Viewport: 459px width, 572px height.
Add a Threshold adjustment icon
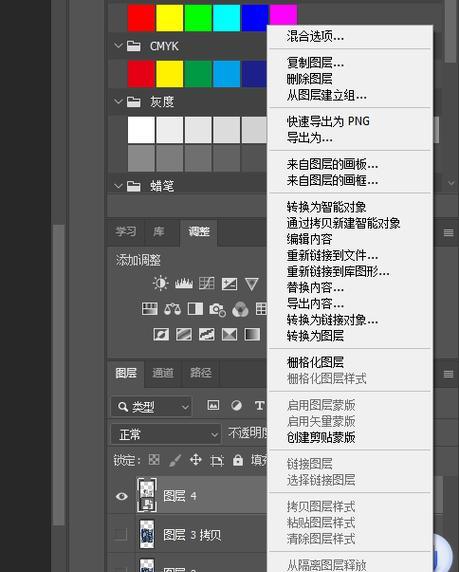click(x=207, y=334)
